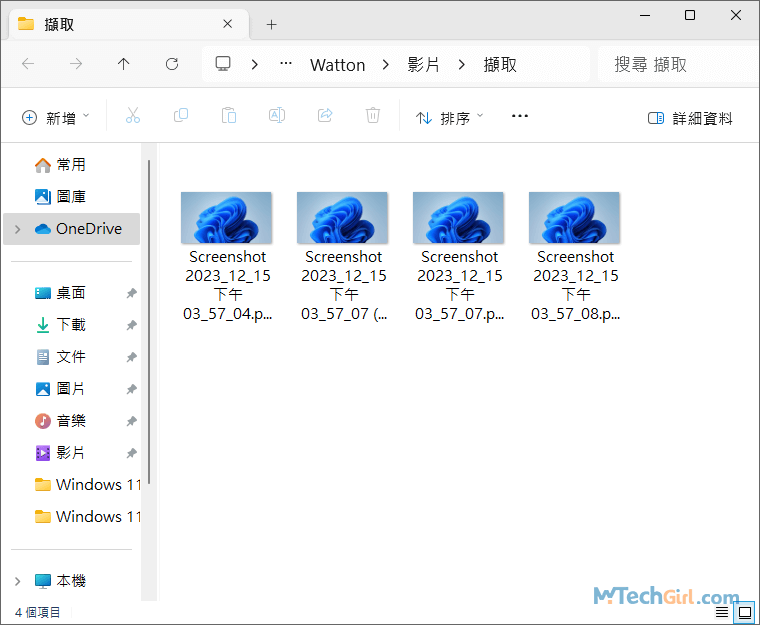The image size is (760, 625).
Task: Click the 搜尋 擷取 search box
Action: coord(675,65)
